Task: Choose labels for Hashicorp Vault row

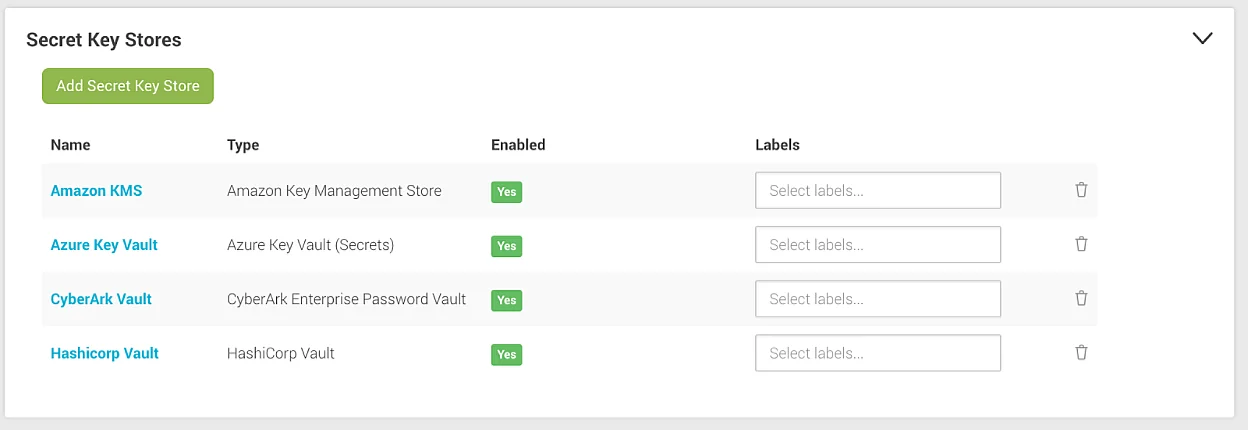Action: (x=878, y=352)
